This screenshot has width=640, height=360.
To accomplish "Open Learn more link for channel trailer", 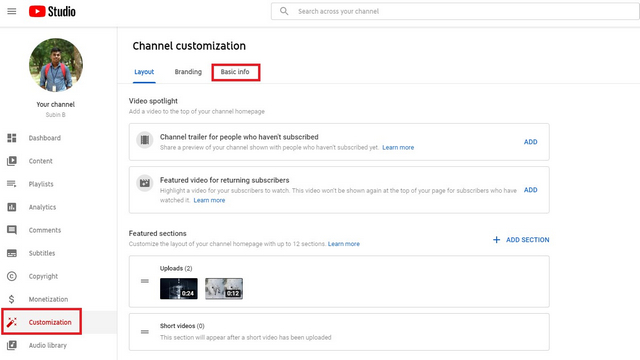I will tap(398, 147).
